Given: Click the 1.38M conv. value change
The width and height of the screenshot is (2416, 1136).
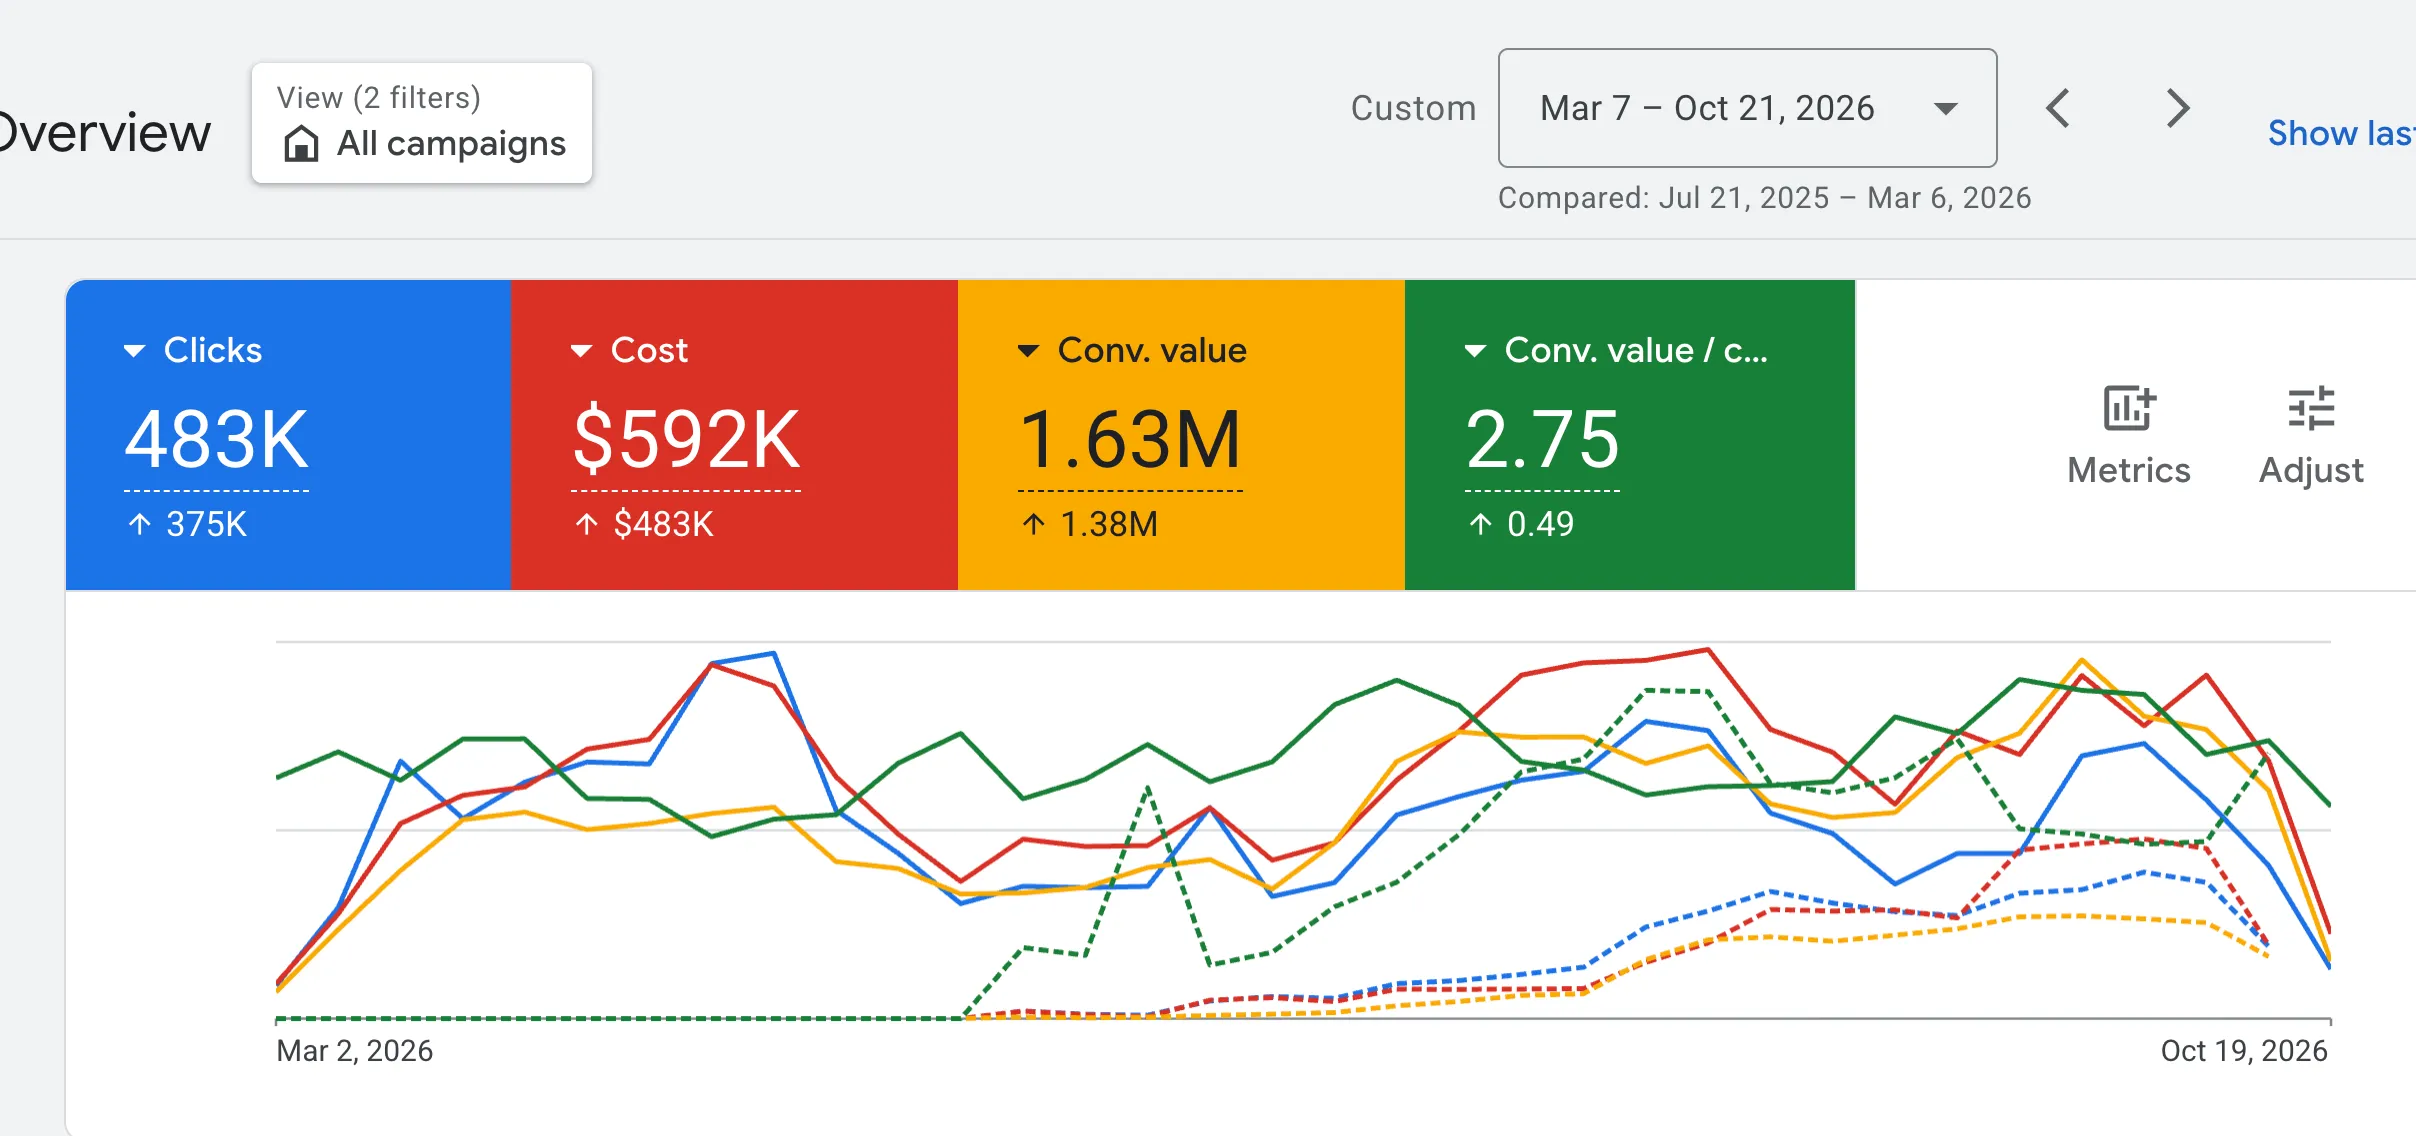Looking at the screenshot, I should (x=1108, y=524).
